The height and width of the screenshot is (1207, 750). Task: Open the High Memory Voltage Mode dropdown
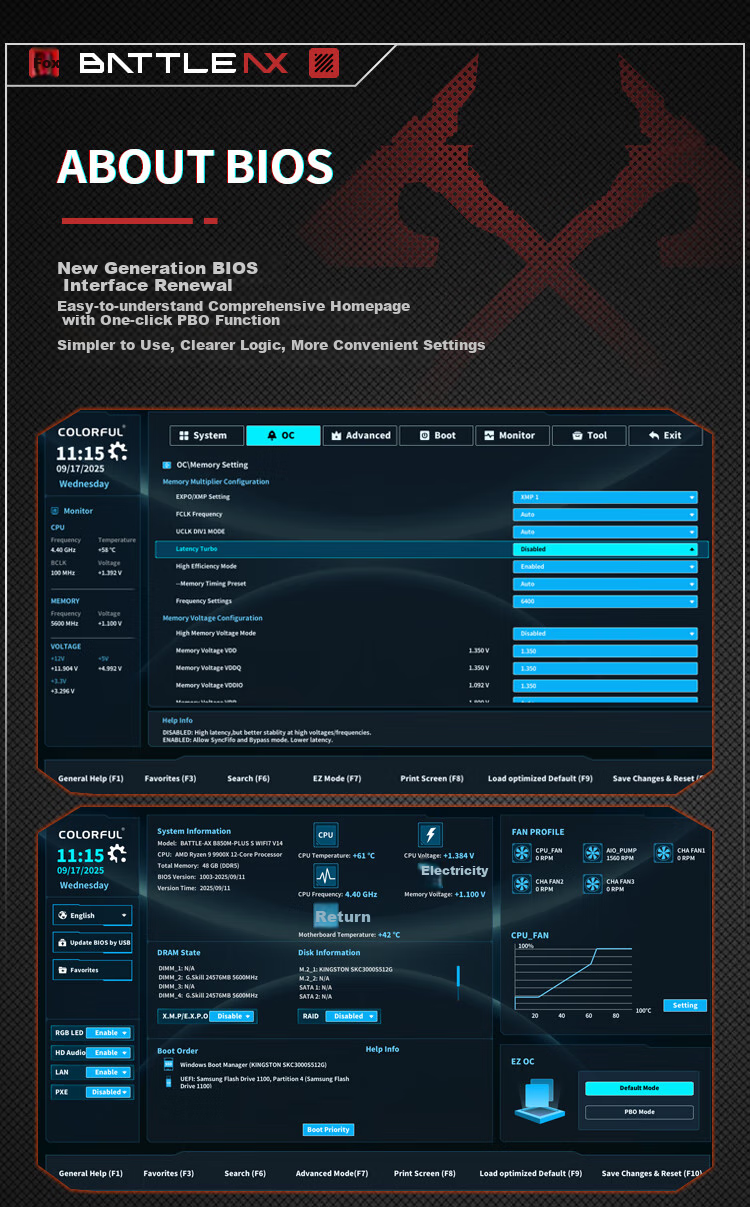coord(605,633)
